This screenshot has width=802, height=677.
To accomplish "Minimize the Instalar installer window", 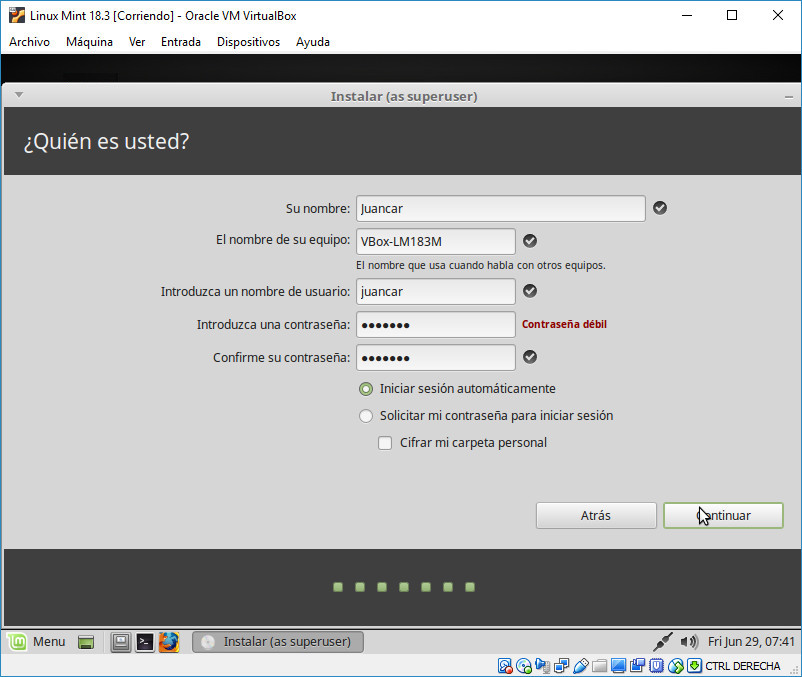I will click(x=789, y=97).
